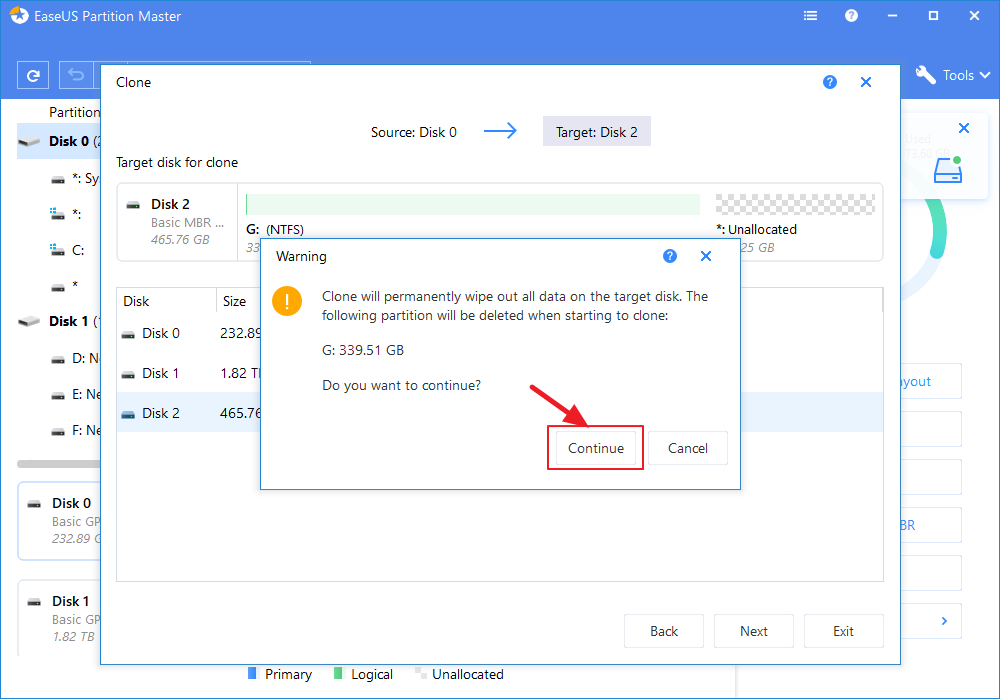Image resolution: width=1000 pixels, height=699 pixels.
Task: Expand the Tools dropdown menu
Action: [953, 75]
